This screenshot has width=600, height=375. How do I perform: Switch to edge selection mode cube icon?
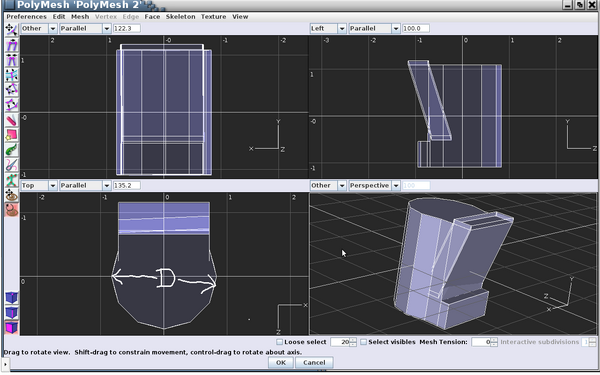coord(11,313)
